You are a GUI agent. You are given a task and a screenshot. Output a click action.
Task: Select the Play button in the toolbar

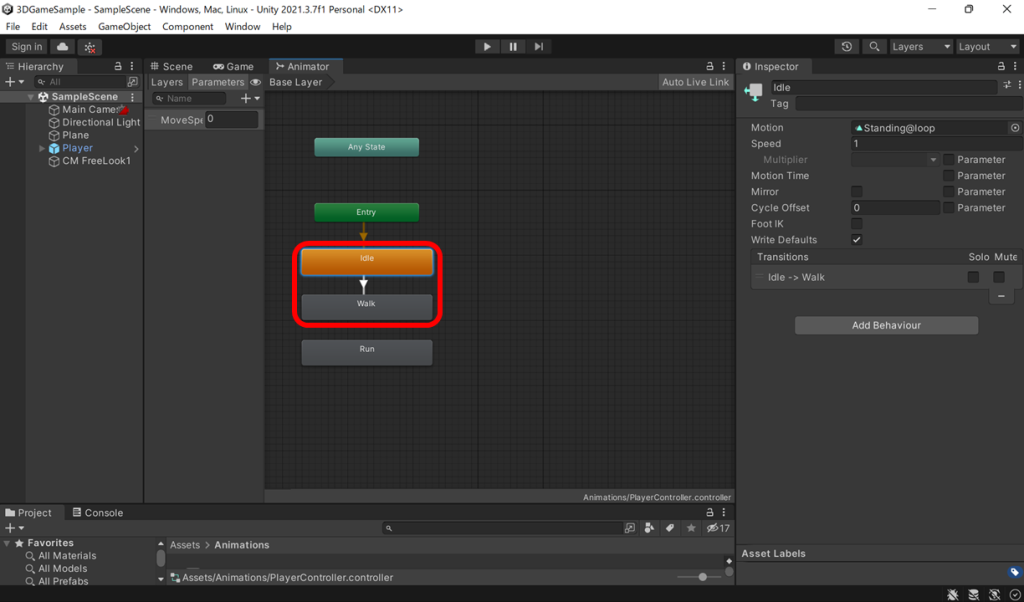pos(487,46)
